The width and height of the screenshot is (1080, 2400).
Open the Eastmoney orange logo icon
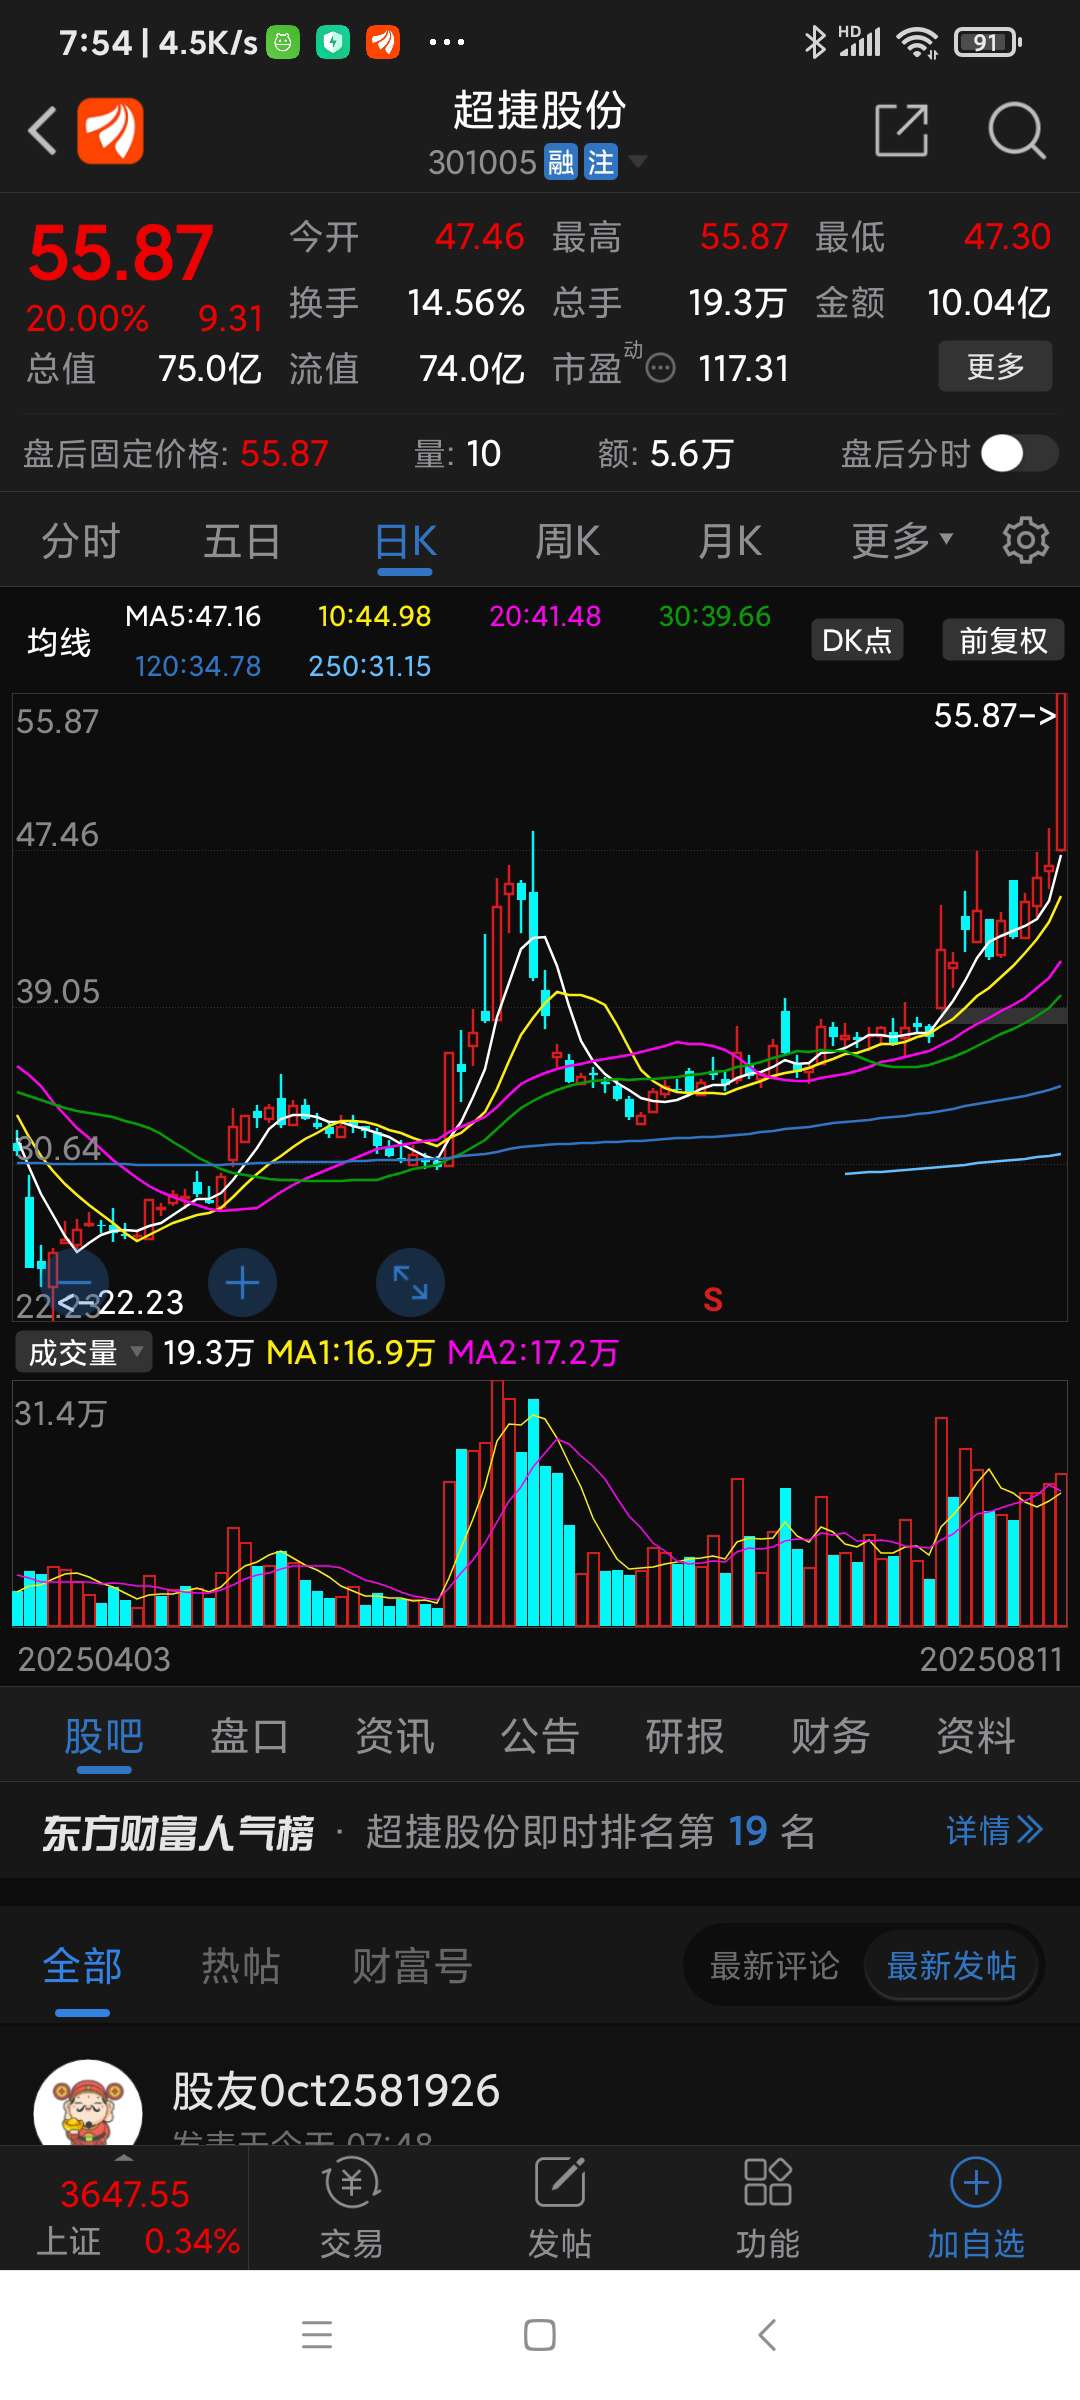tap(110, 130)
